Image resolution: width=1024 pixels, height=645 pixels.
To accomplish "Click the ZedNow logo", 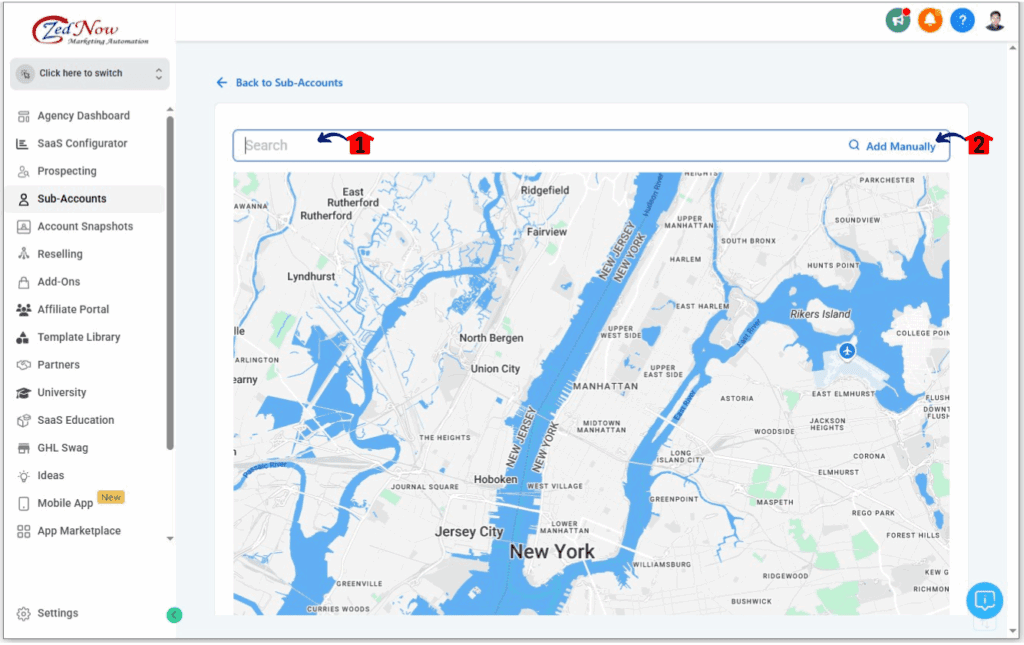I will coord(90,29).
